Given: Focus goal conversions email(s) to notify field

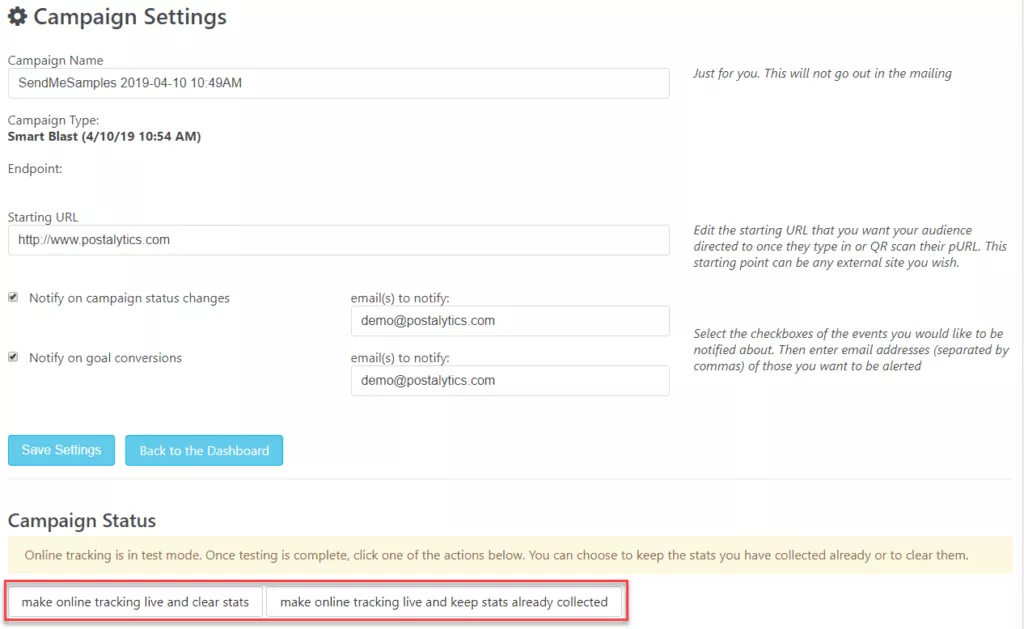Looking at the screenshot, I should [510, 380].
